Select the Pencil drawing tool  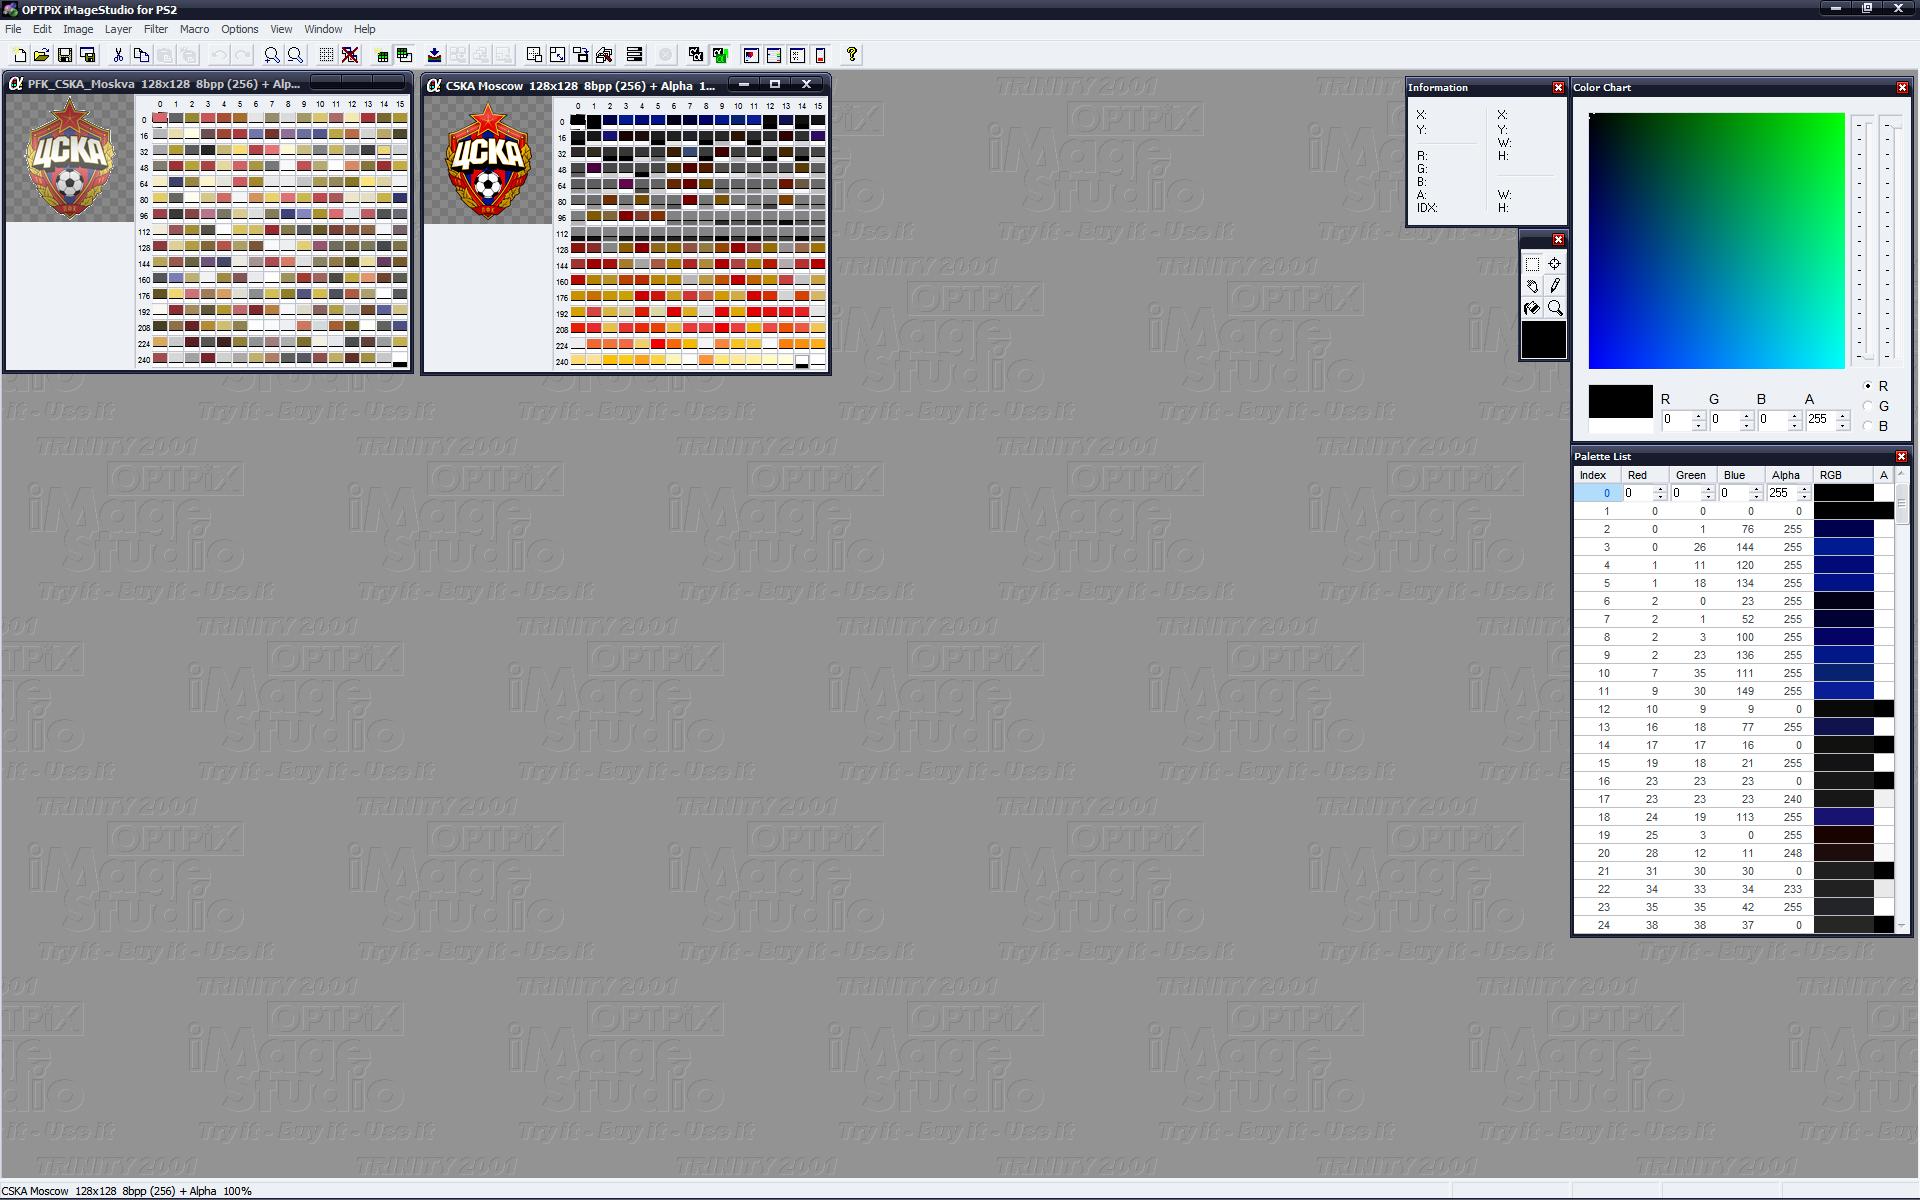click(1555, 286)
